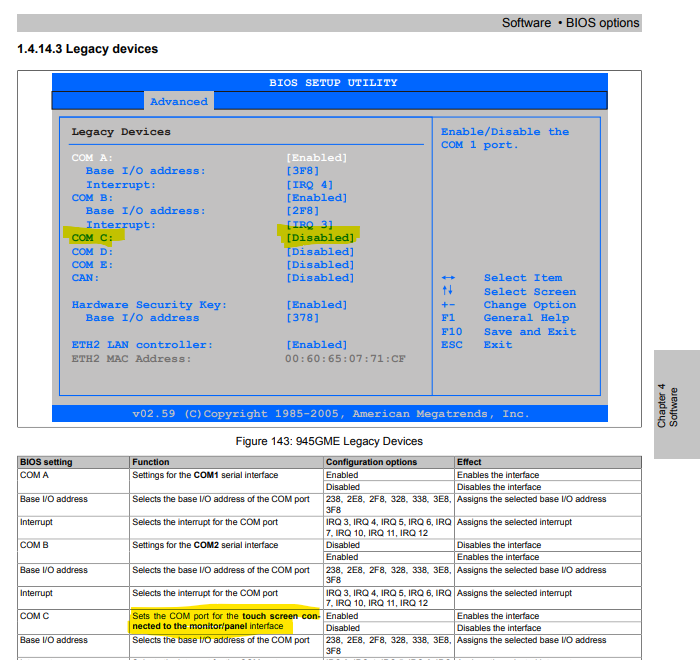Select the 'ETH2 LAN controller:' entry
The image size is (700, 660).
[x=142, y=345]
